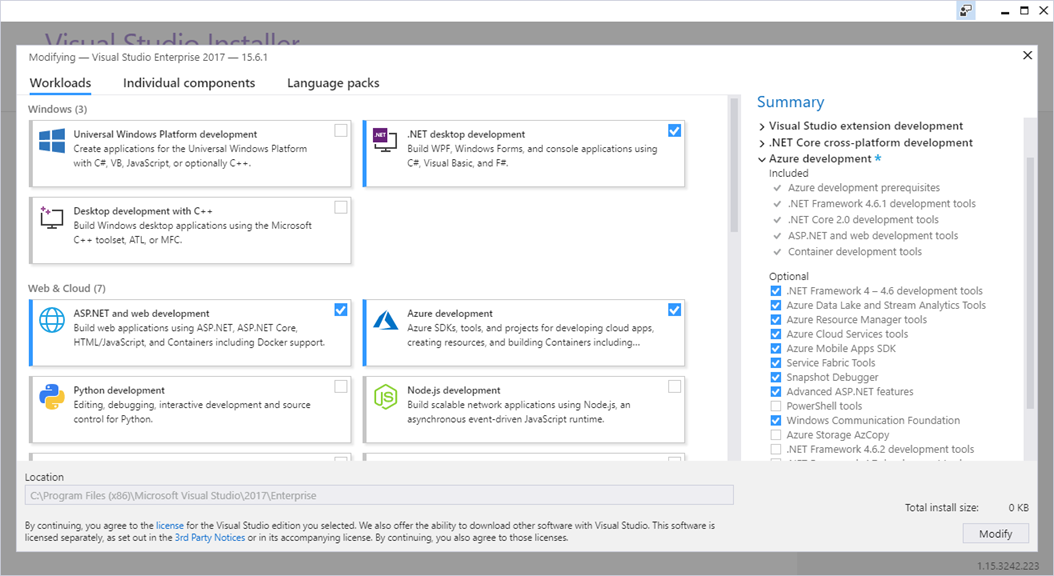
Task: Check Desktop development with C++ workload
Action: click(341, 207)
